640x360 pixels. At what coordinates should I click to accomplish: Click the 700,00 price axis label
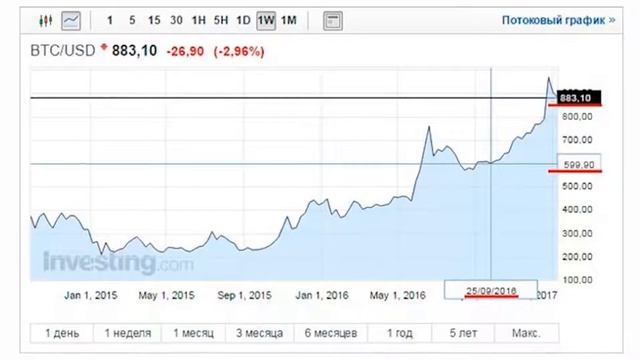(577, 140)
